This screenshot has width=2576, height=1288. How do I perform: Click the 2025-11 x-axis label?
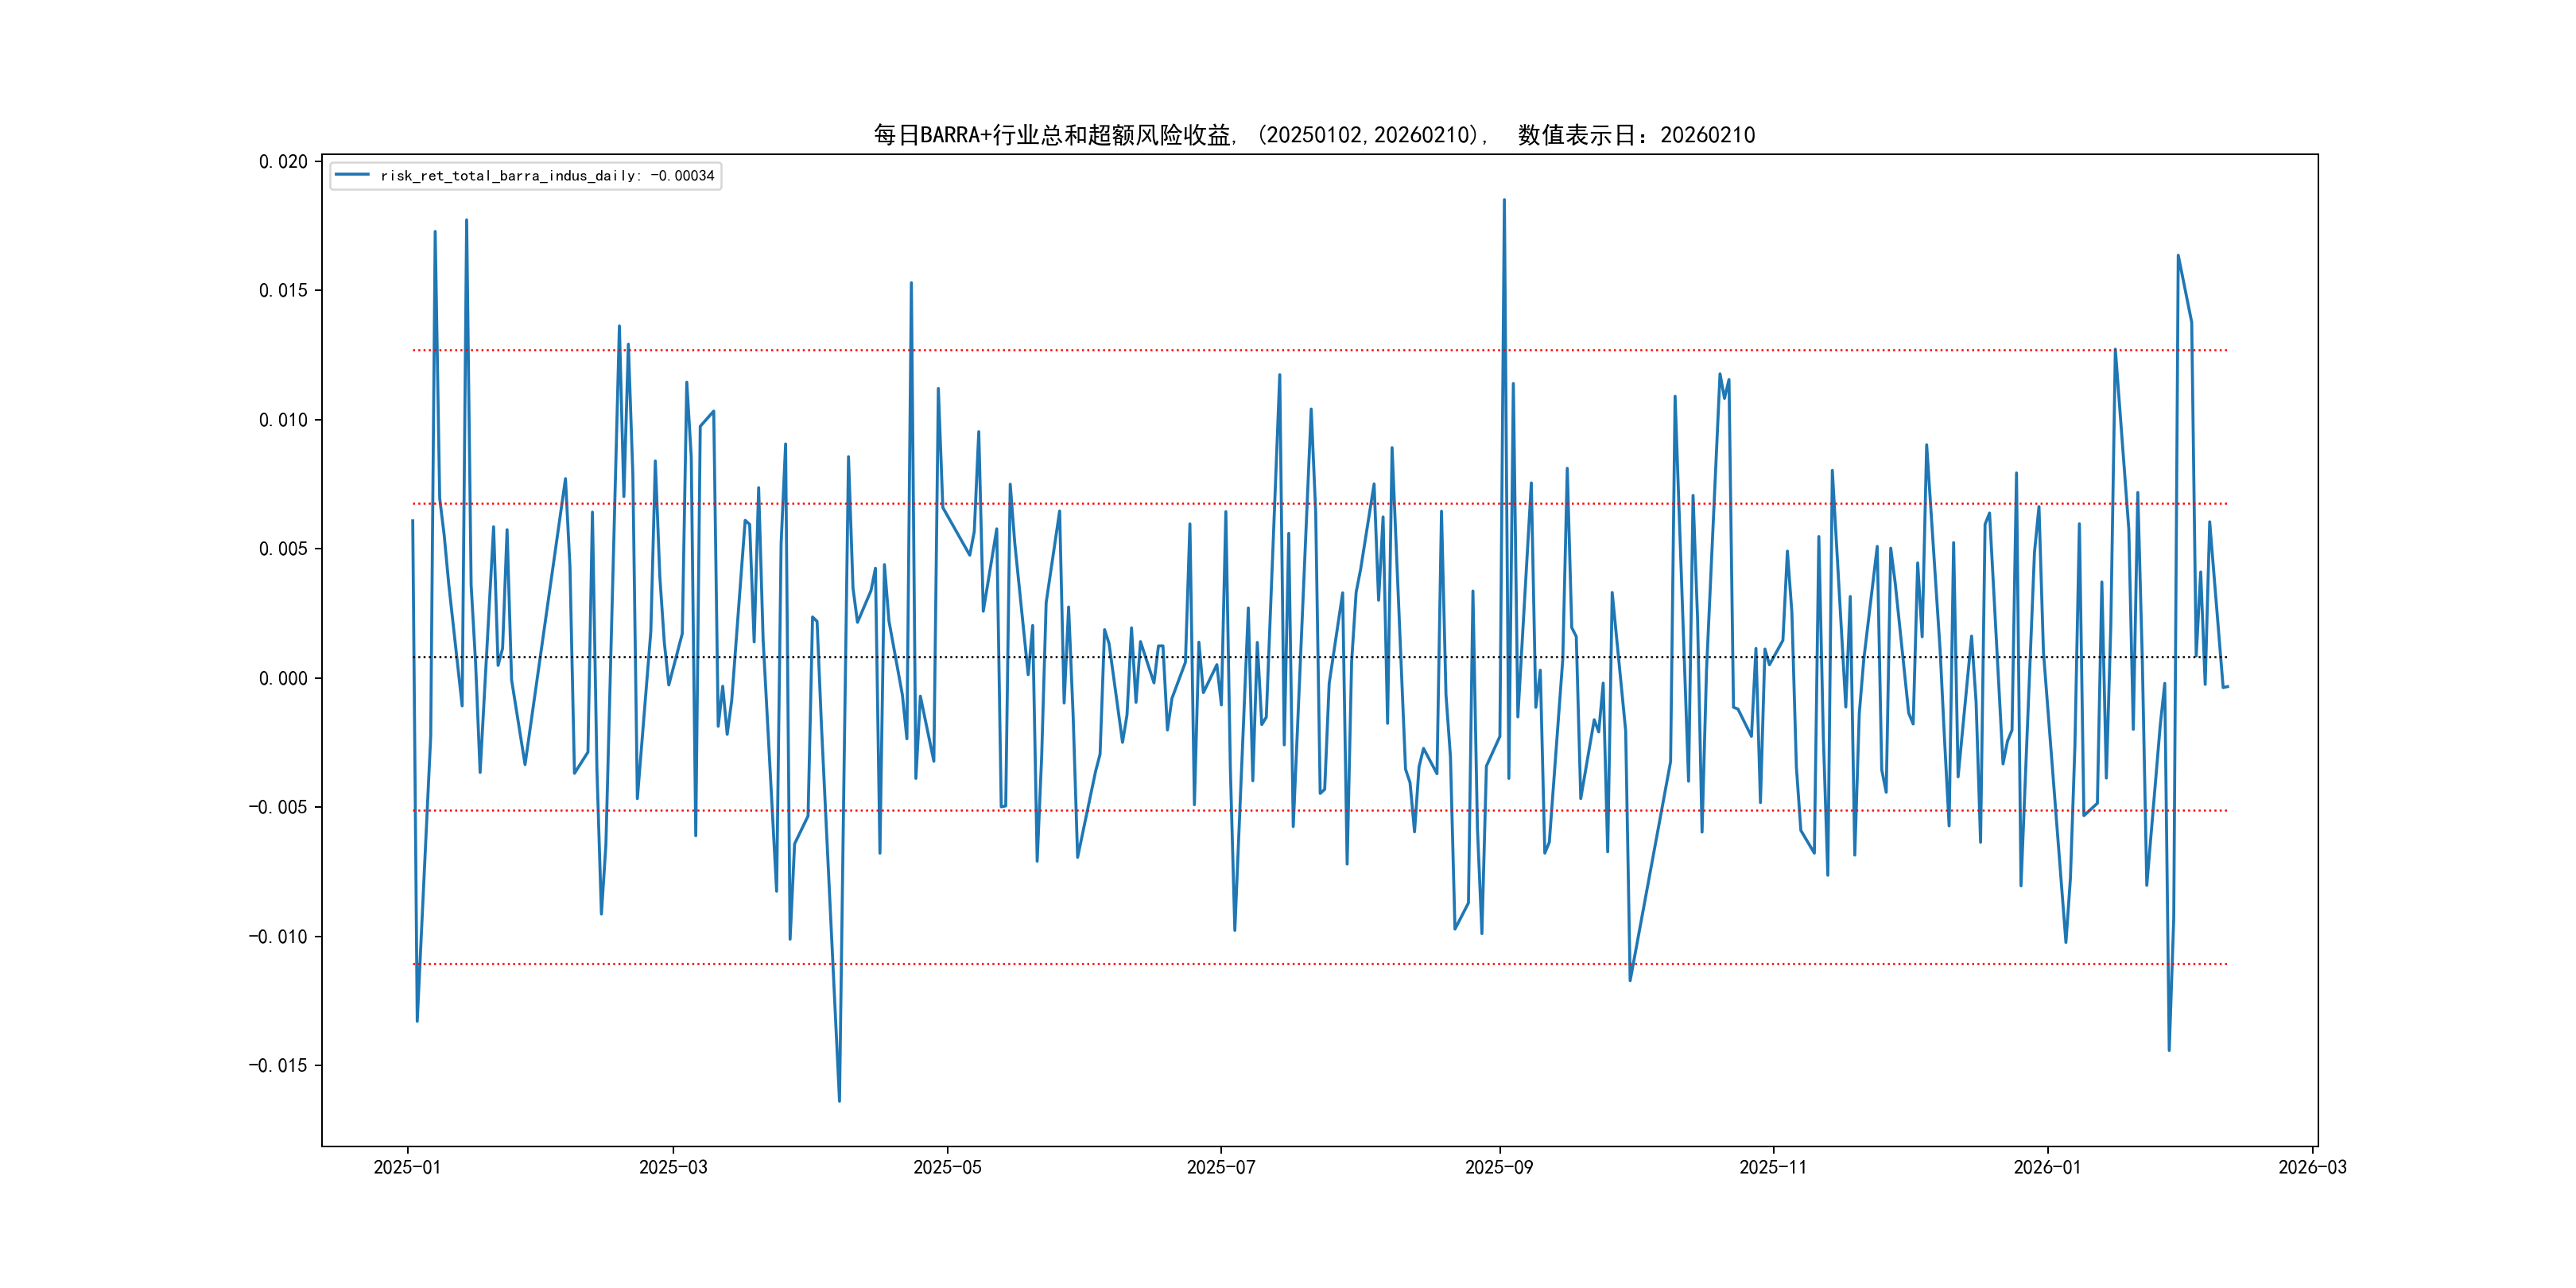click(1773, 1167)
